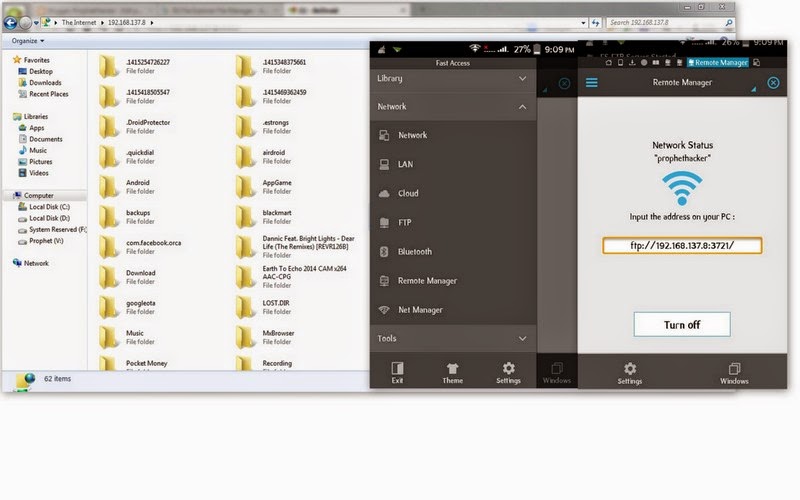The image size is (800, 500).
Task: Click the search magnifier icon in Explorer
Action: 729,22
